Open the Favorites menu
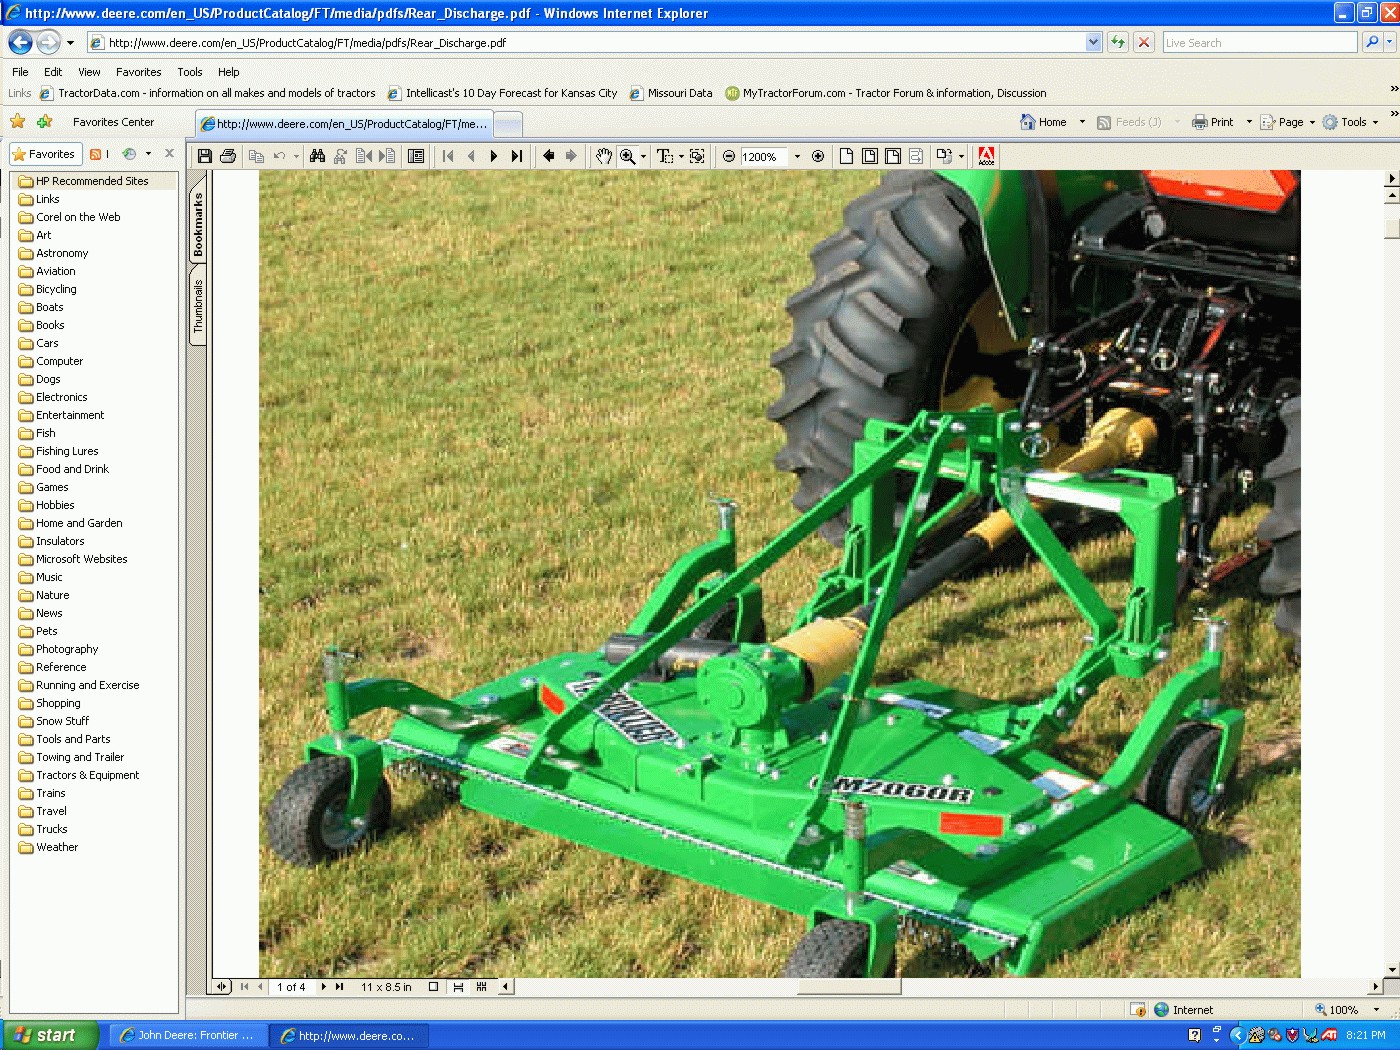 138,72
